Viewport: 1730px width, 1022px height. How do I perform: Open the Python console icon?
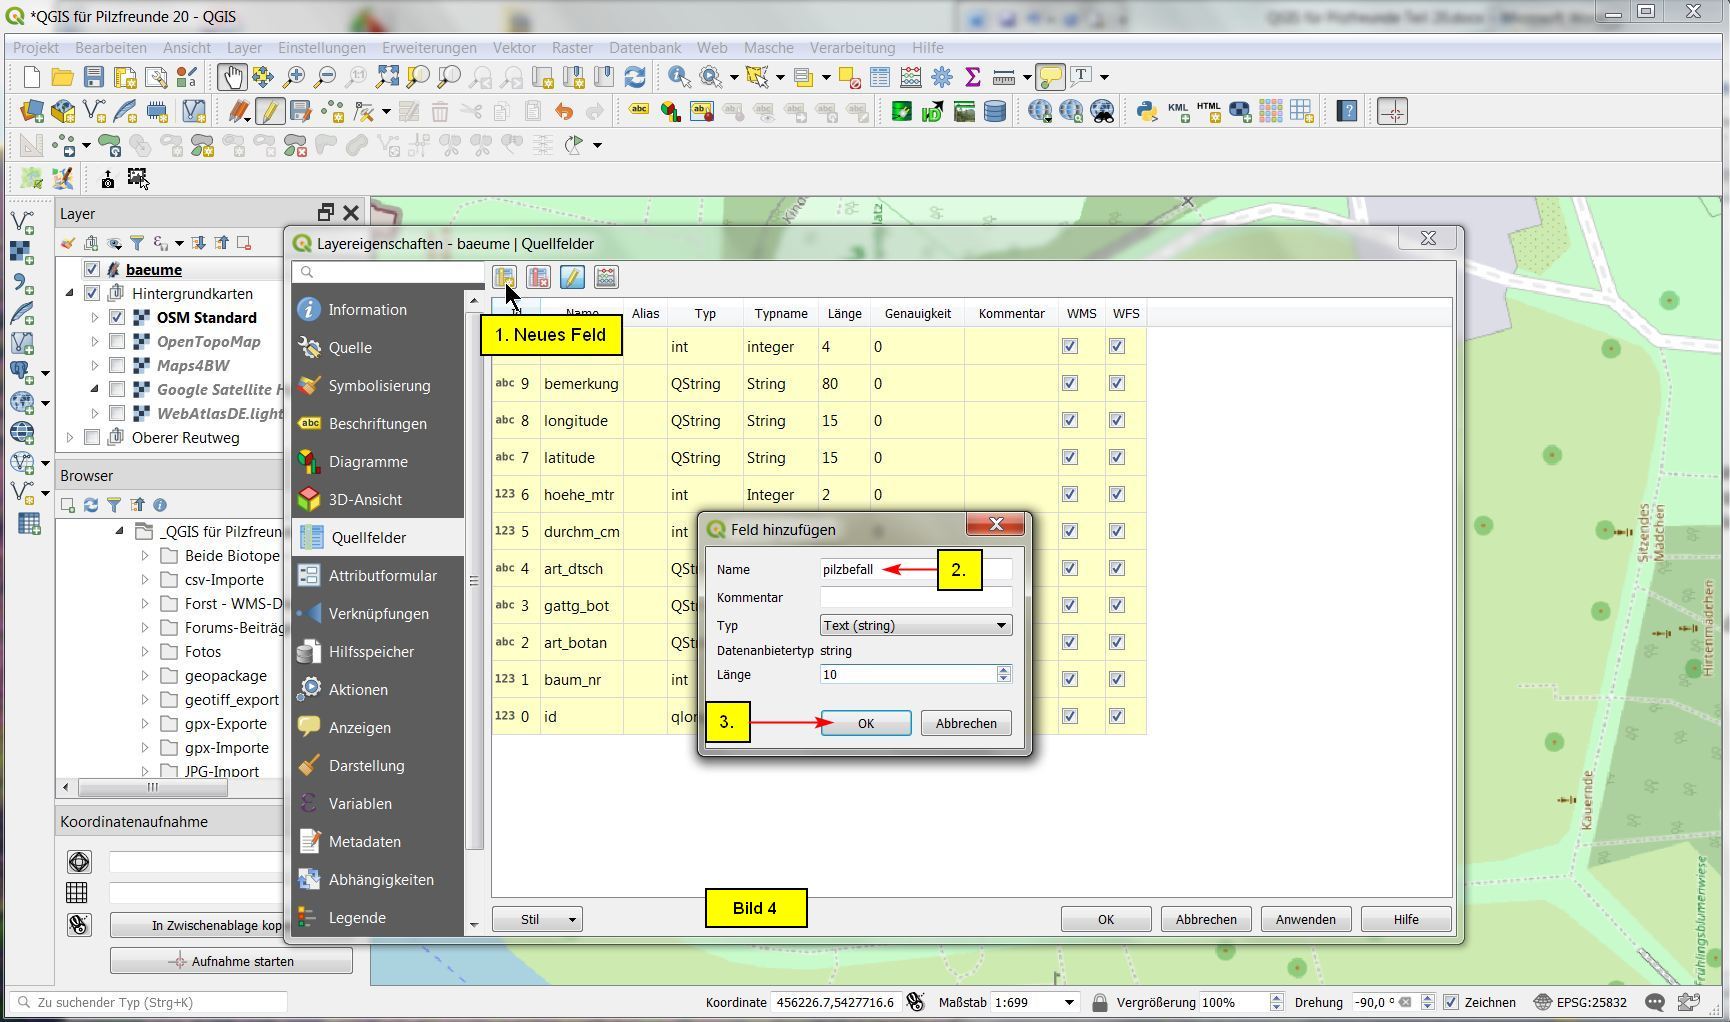pyautogui.click(x=1147, y=112)
